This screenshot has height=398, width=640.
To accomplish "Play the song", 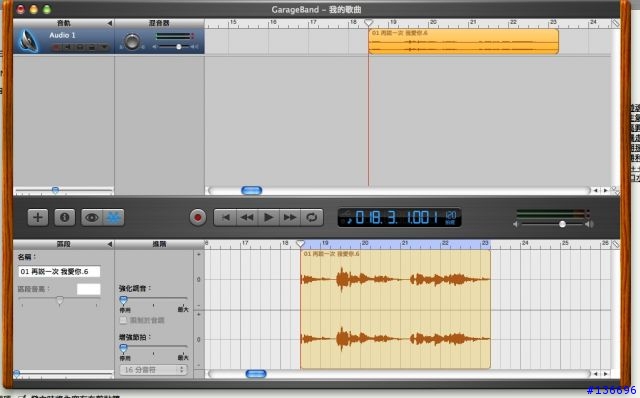I will tap(269, 217).
